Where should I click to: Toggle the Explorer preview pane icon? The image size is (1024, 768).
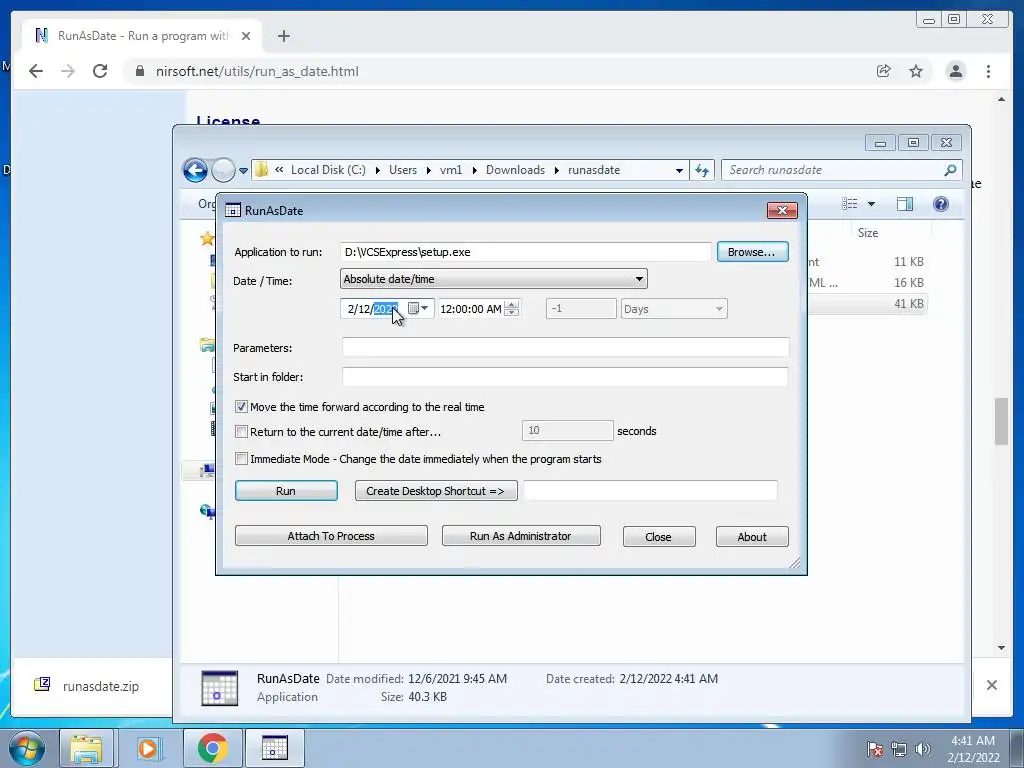pos(904,204)
